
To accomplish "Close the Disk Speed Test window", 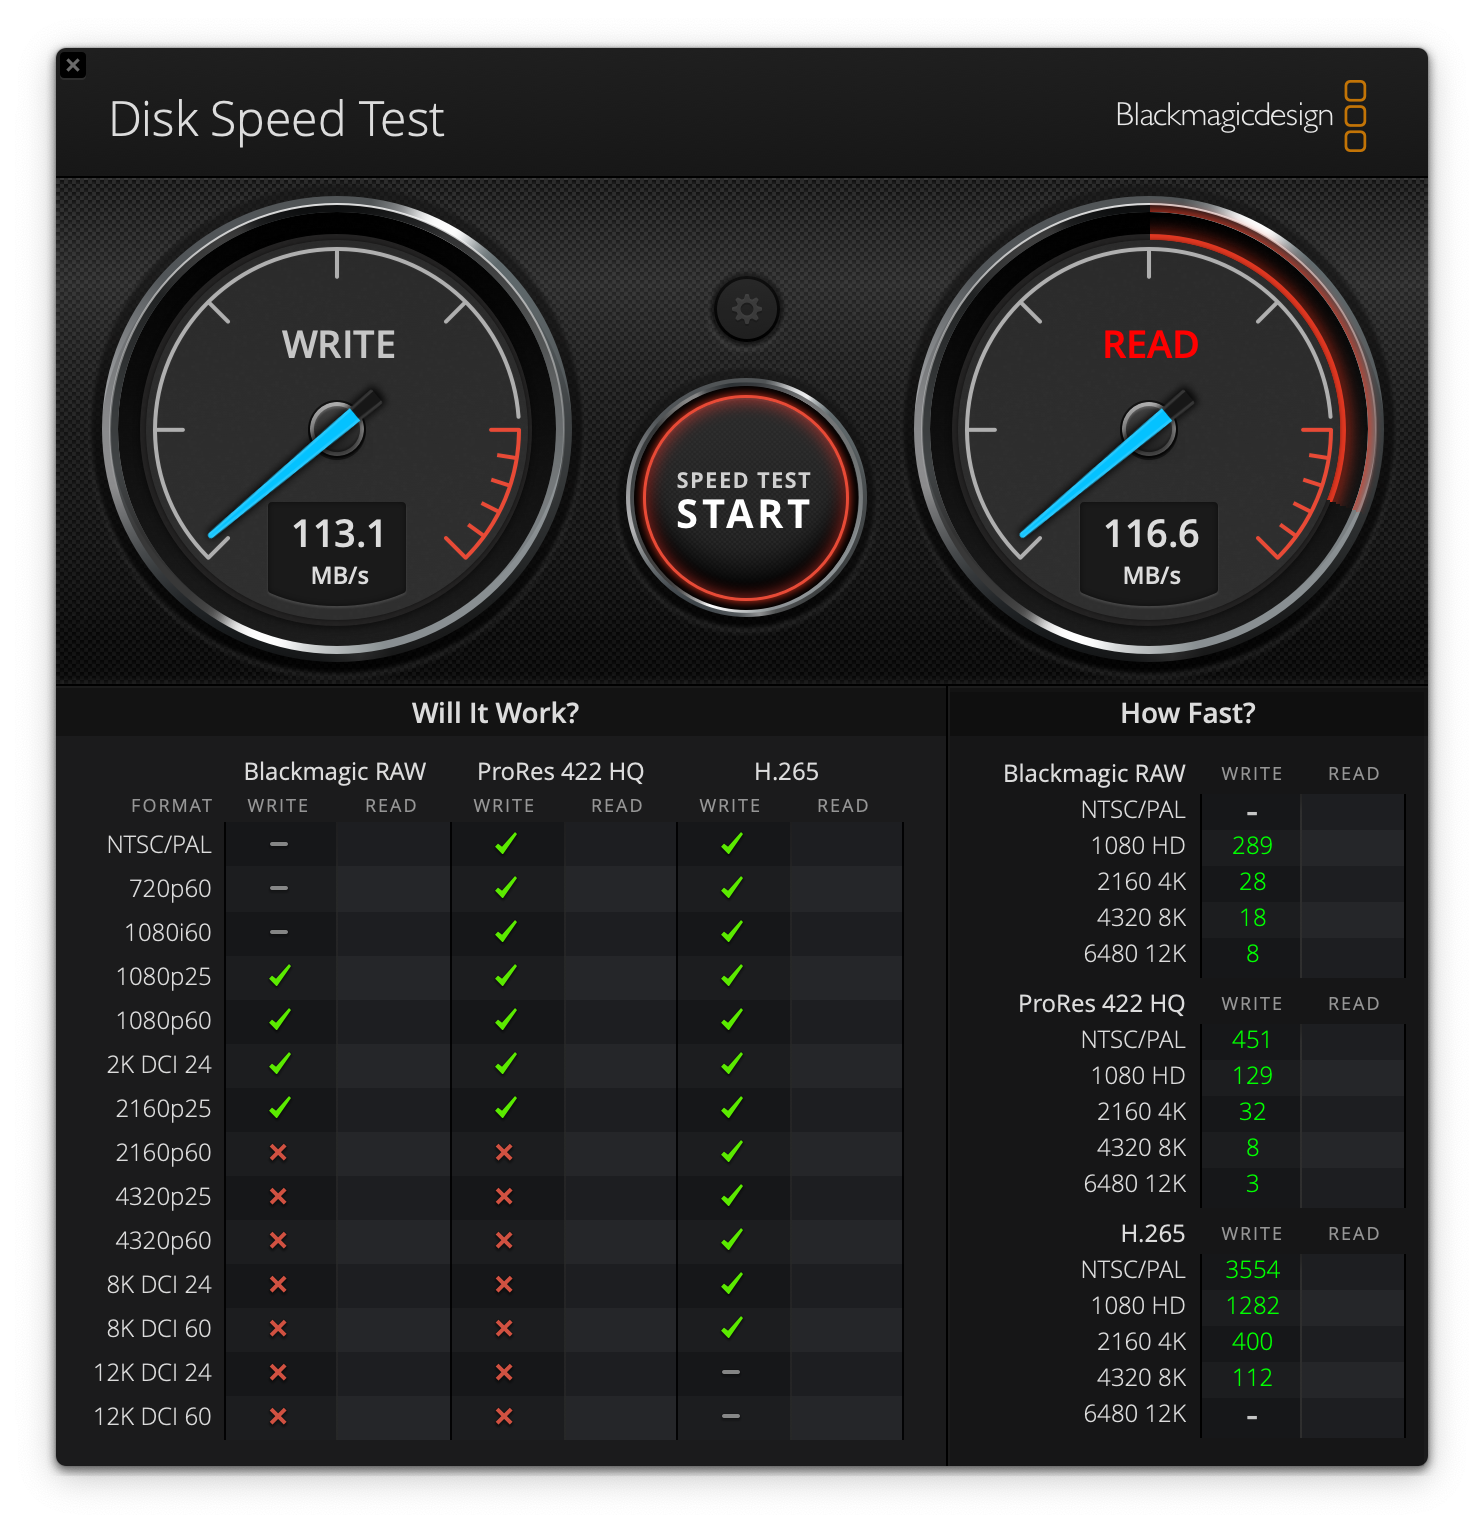I will [73, 65].
